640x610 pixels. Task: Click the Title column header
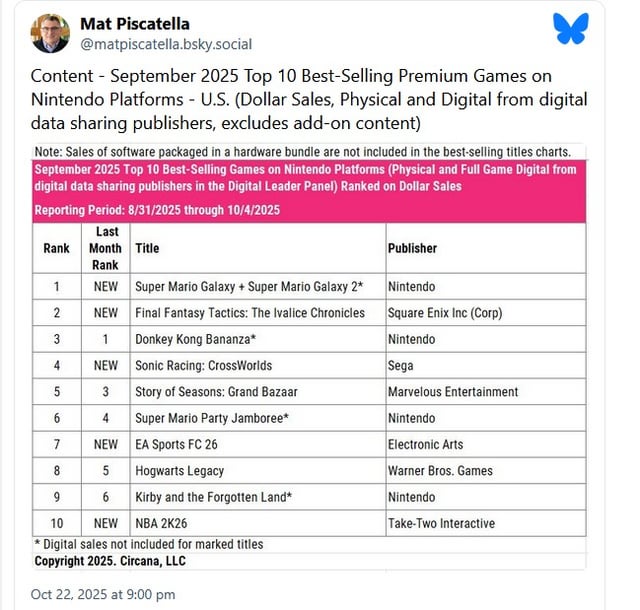coord(147,248)
